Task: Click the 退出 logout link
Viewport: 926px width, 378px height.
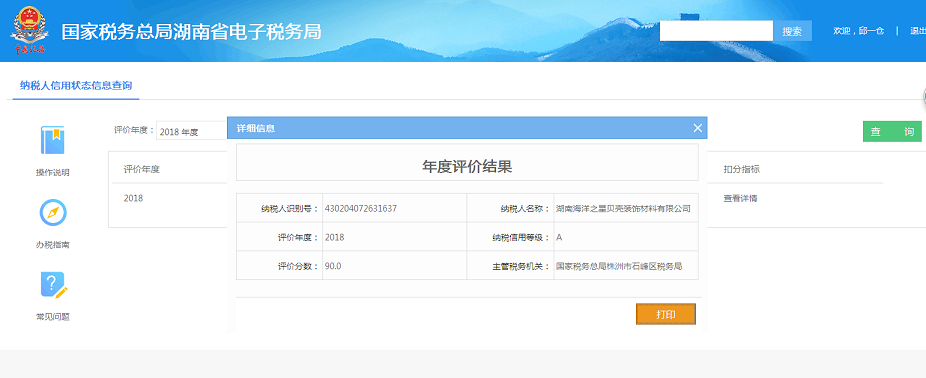Action: [918, 31]
